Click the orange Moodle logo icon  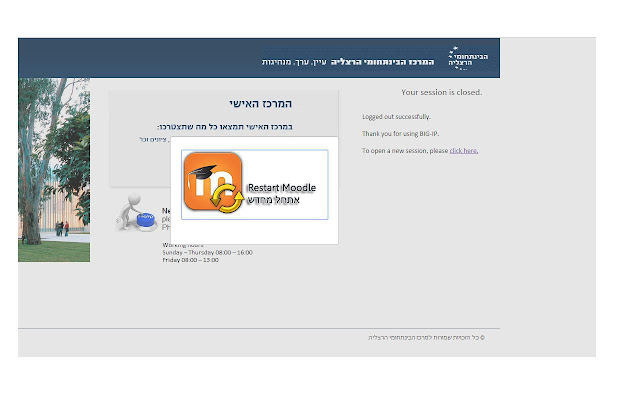(x=213, y=181)
